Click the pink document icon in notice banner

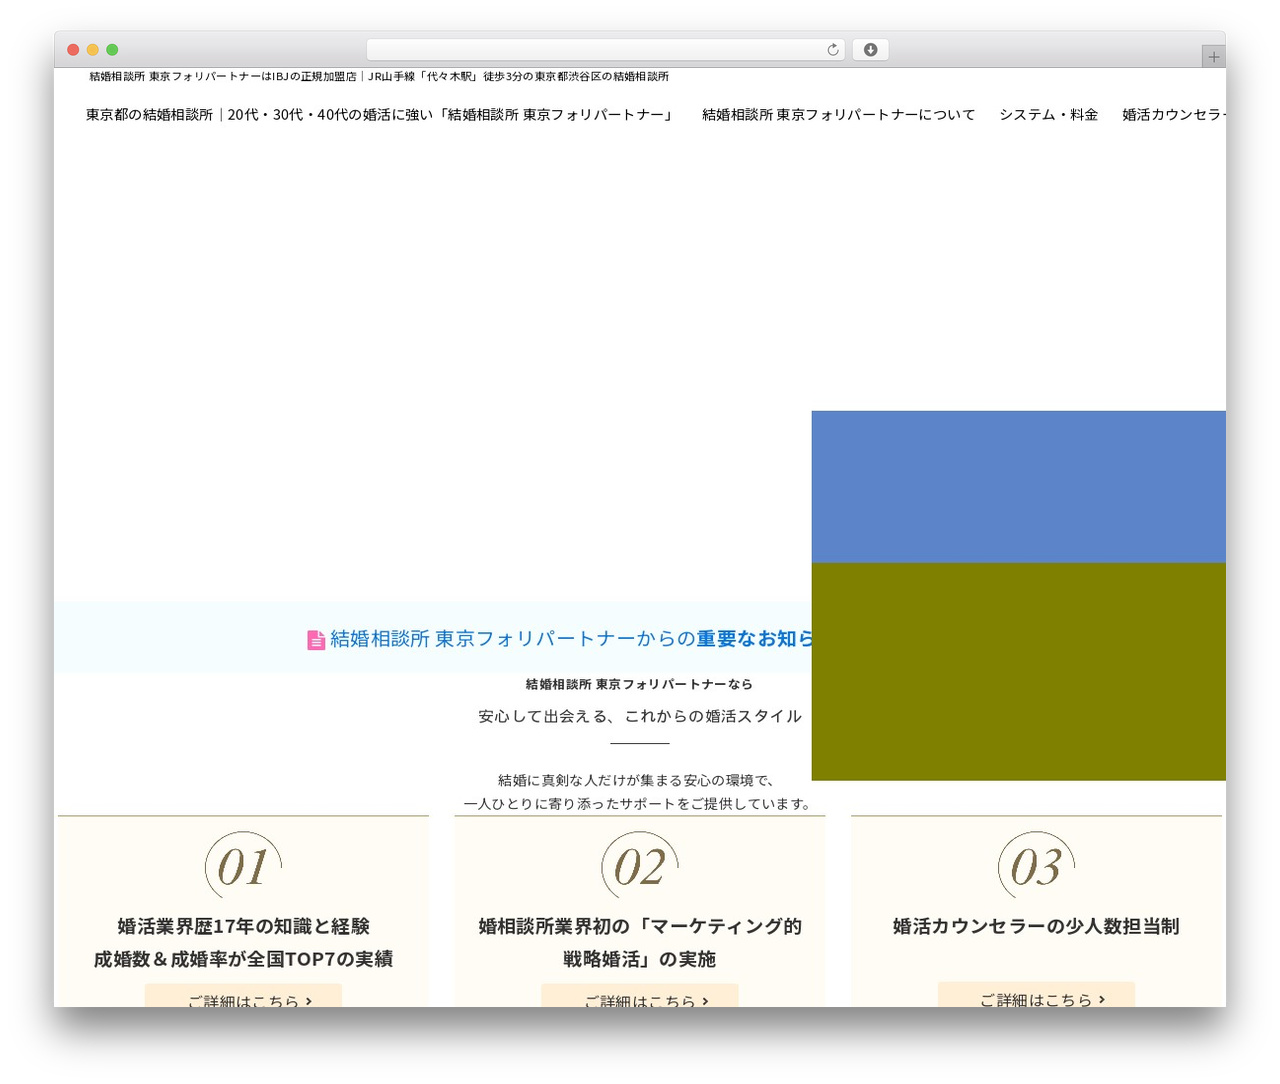[316, 640]
